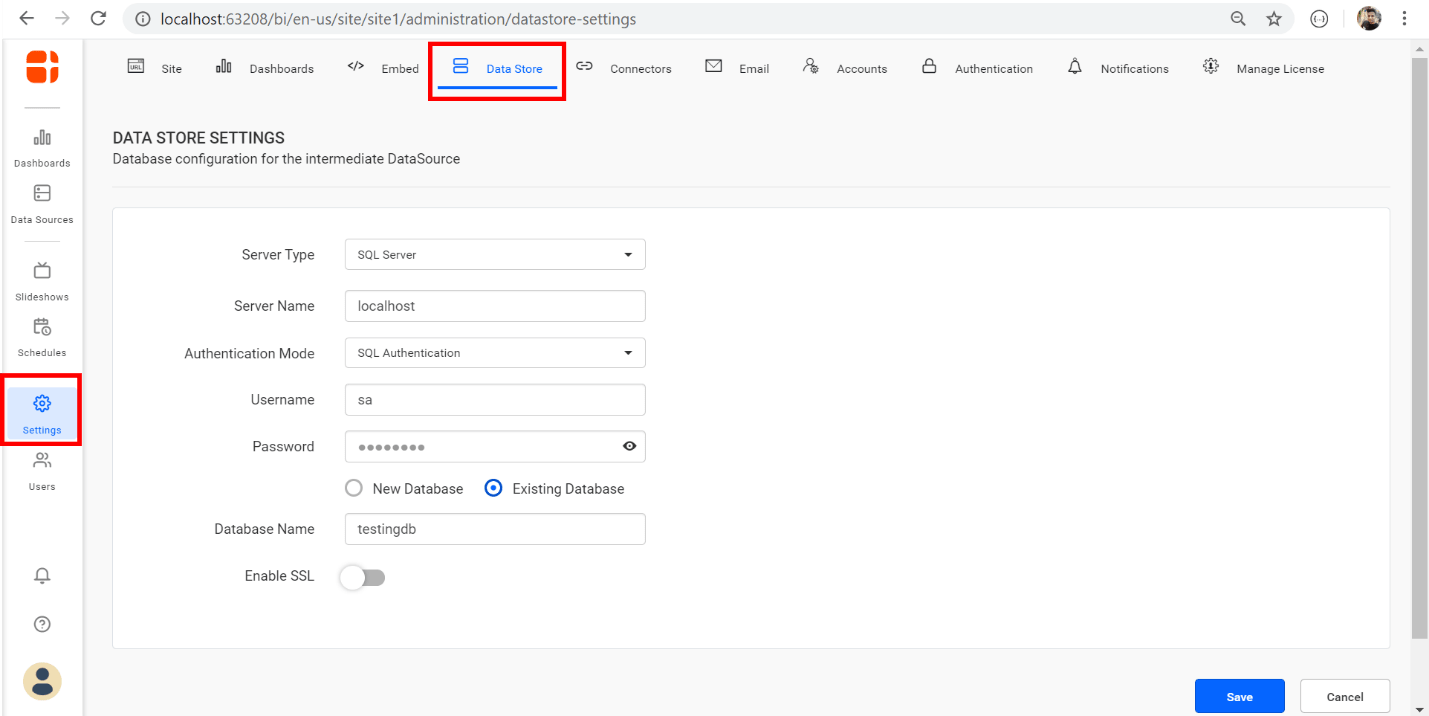Screen dimensions: 1429x716
Task: Select the Existing Database option
Action: click(492, 488)
